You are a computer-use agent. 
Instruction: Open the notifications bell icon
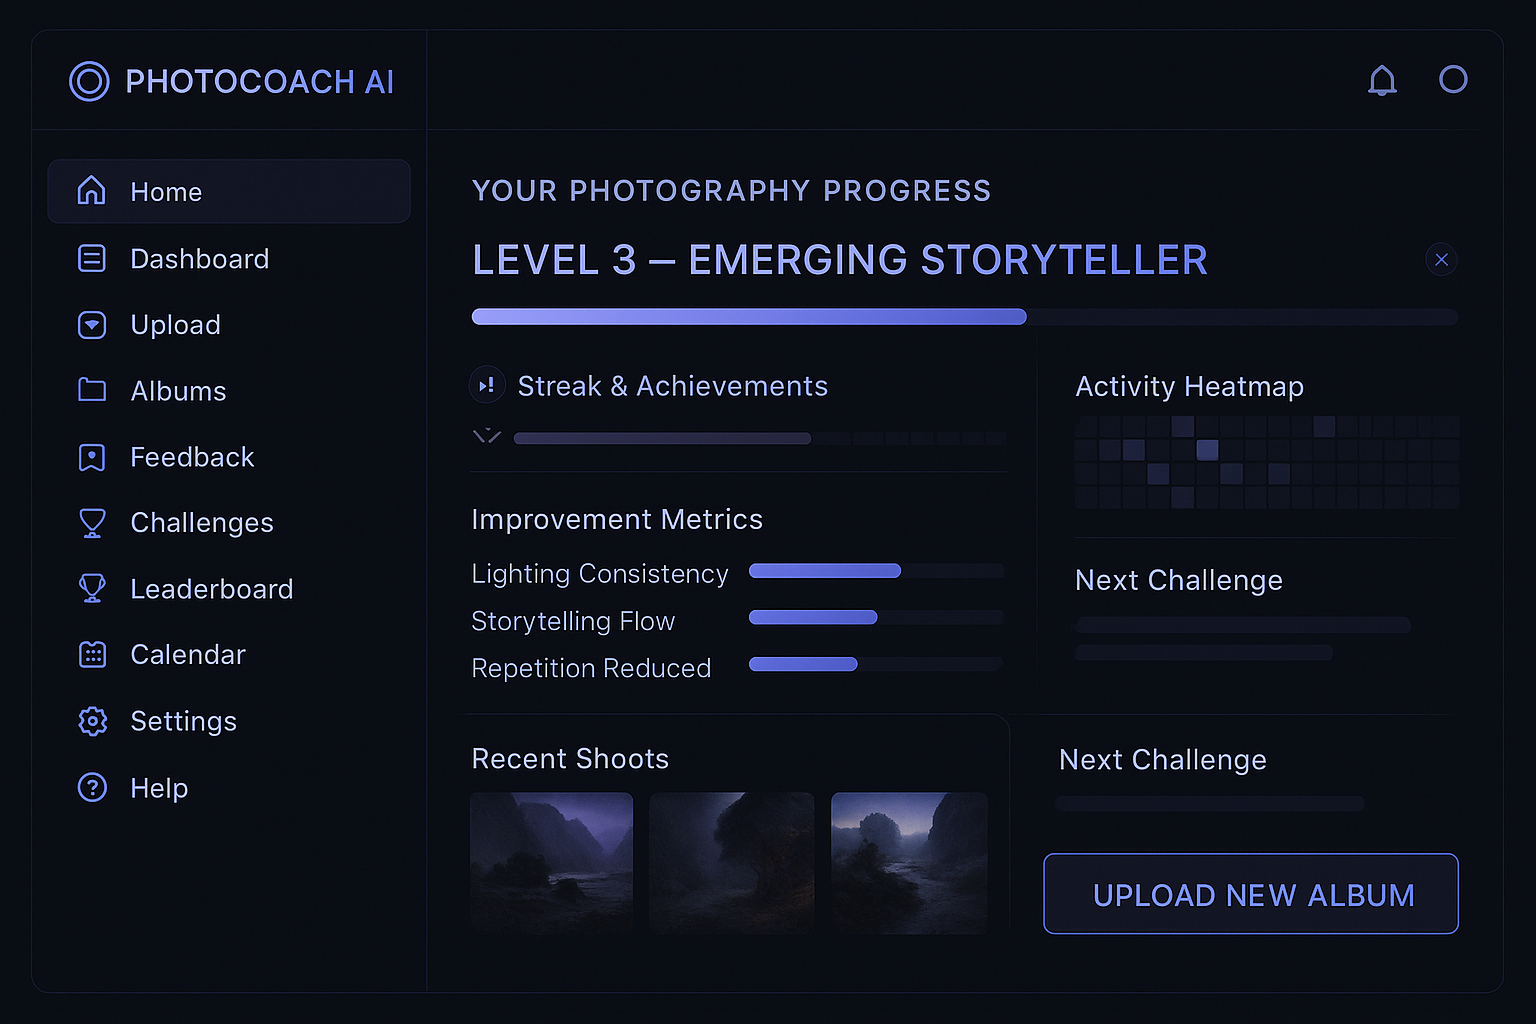1382,80
